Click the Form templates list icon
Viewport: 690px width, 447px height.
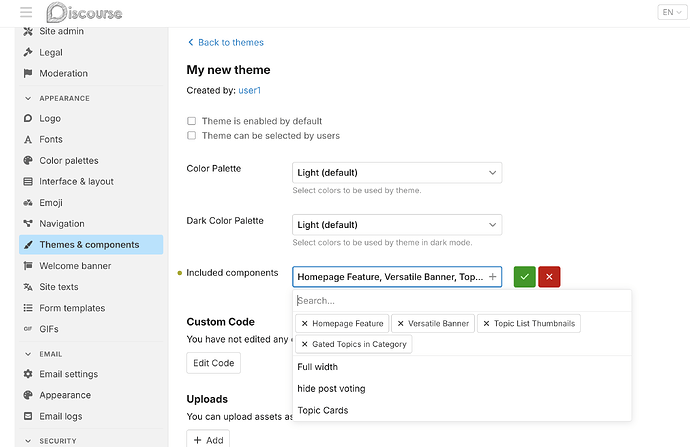tap(28, 308)
